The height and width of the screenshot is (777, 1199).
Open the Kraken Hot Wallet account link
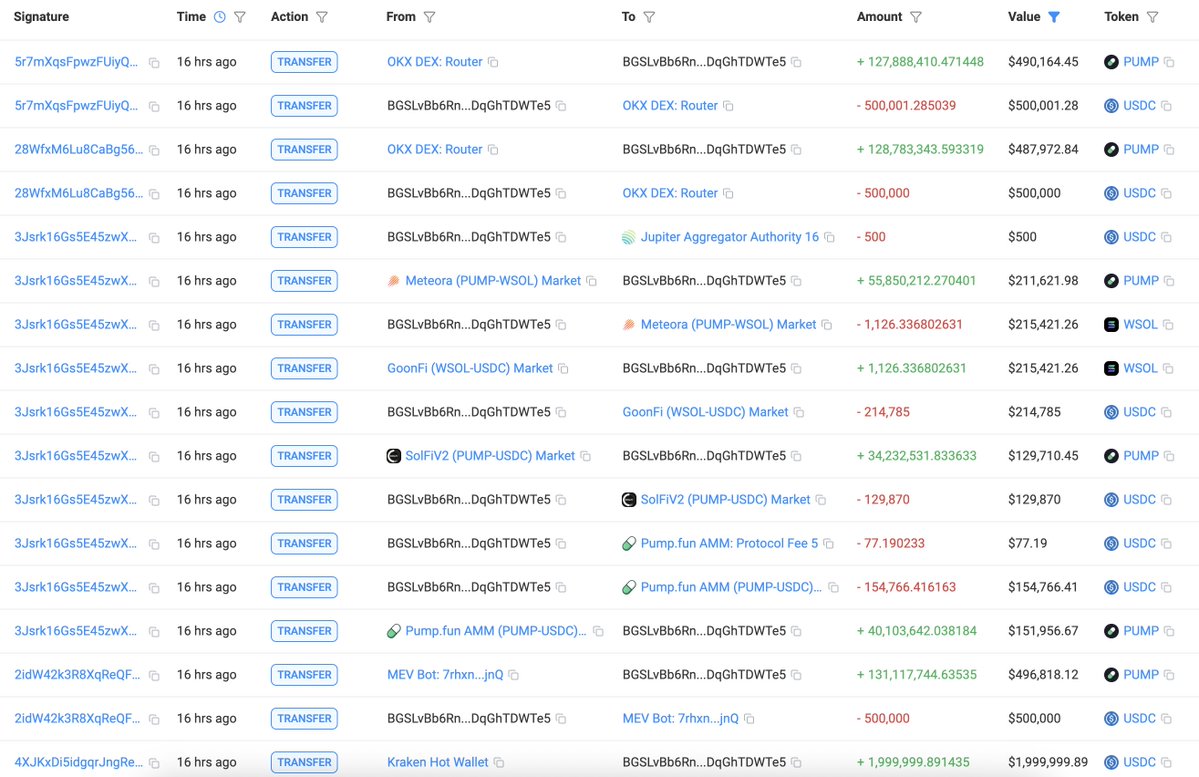(437, 762)
